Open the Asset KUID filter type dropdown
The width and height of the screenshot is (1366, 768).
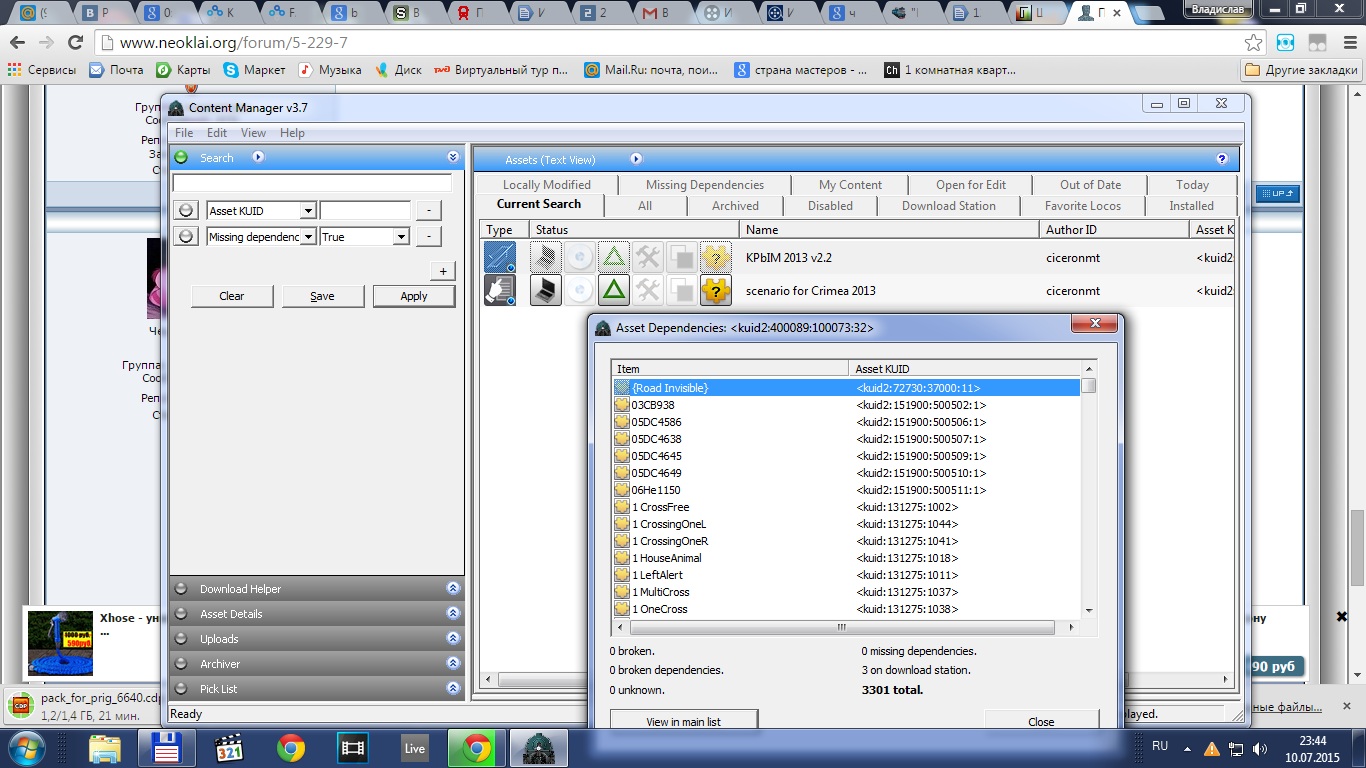tap(308, 211)
